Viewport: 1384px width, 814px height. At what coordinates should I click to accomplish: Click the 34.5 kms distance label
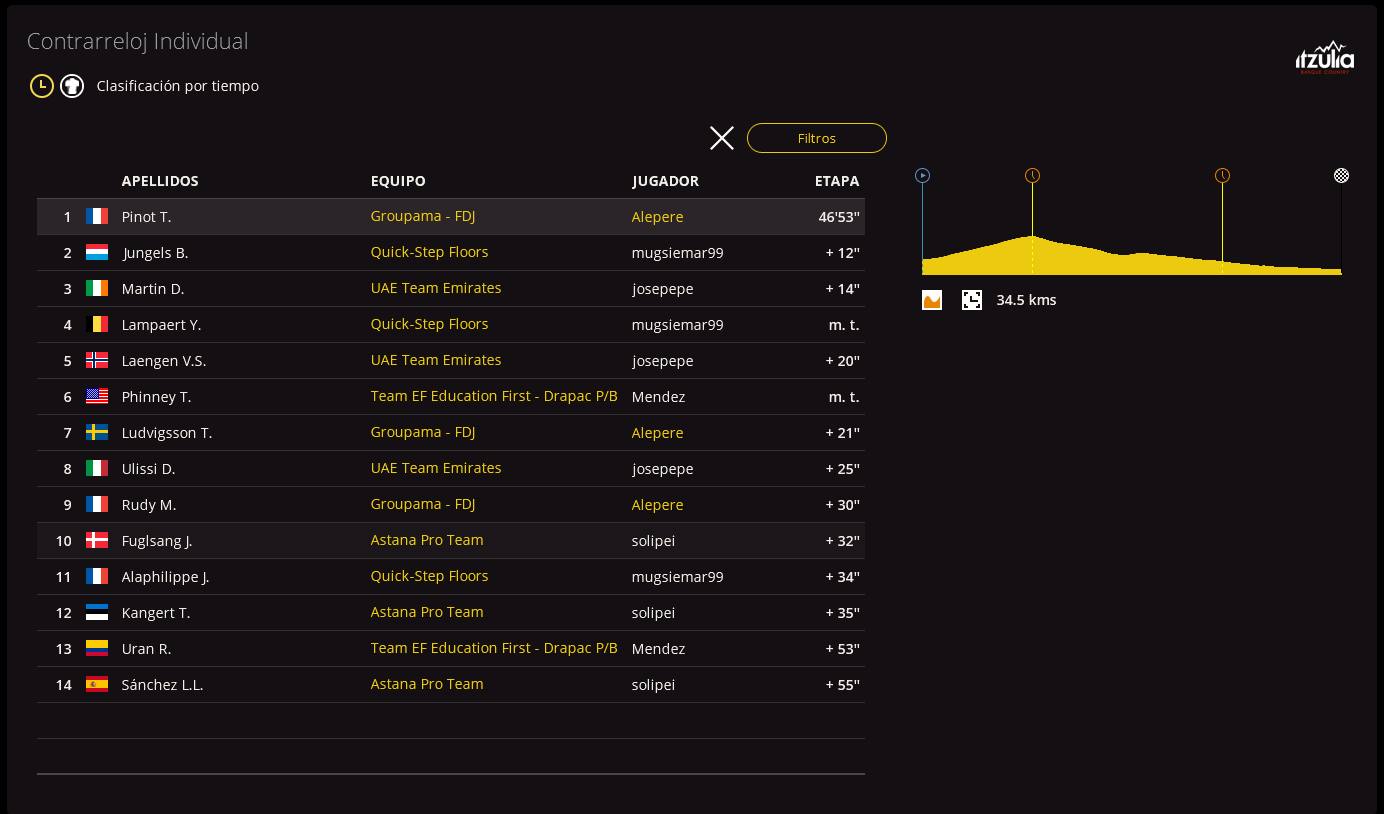tap(1026, 300)
